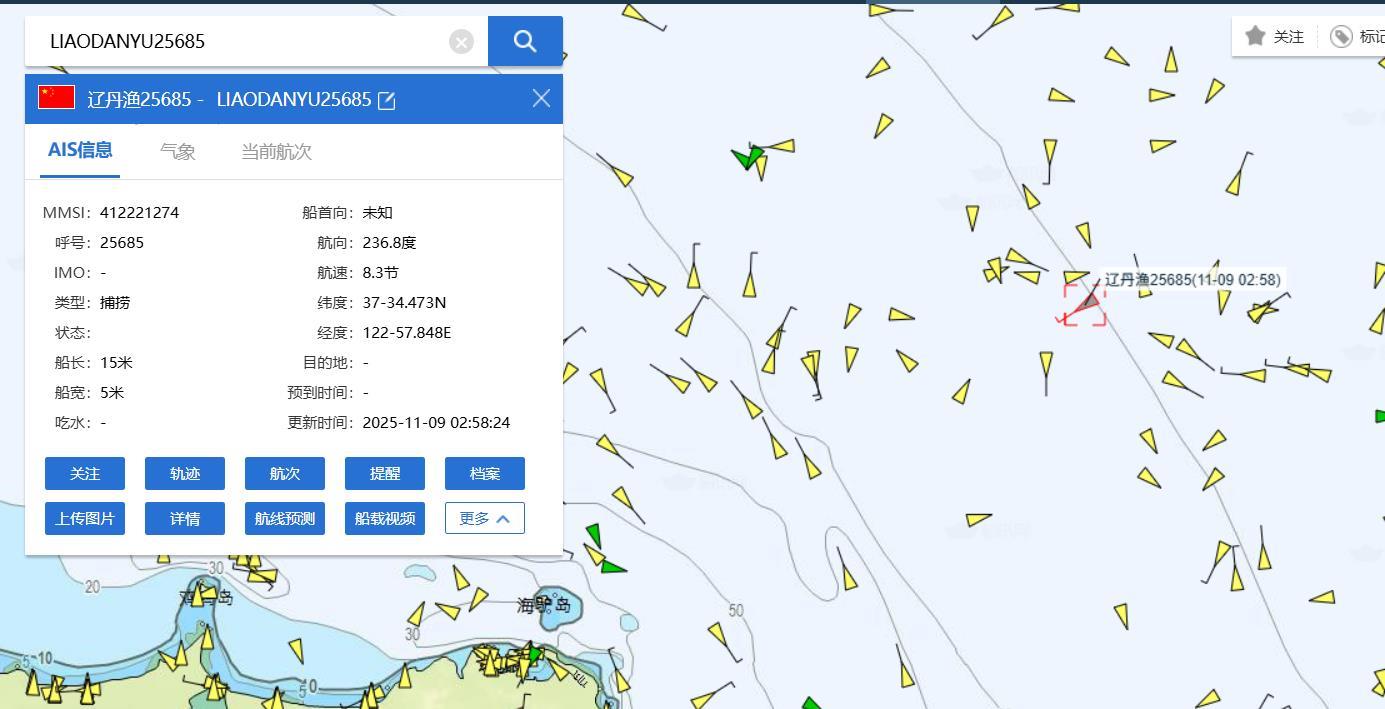This screenshot has width=1385, height=709.
Task: Close the vessel info panel
Action: click(x=541, y=98)
